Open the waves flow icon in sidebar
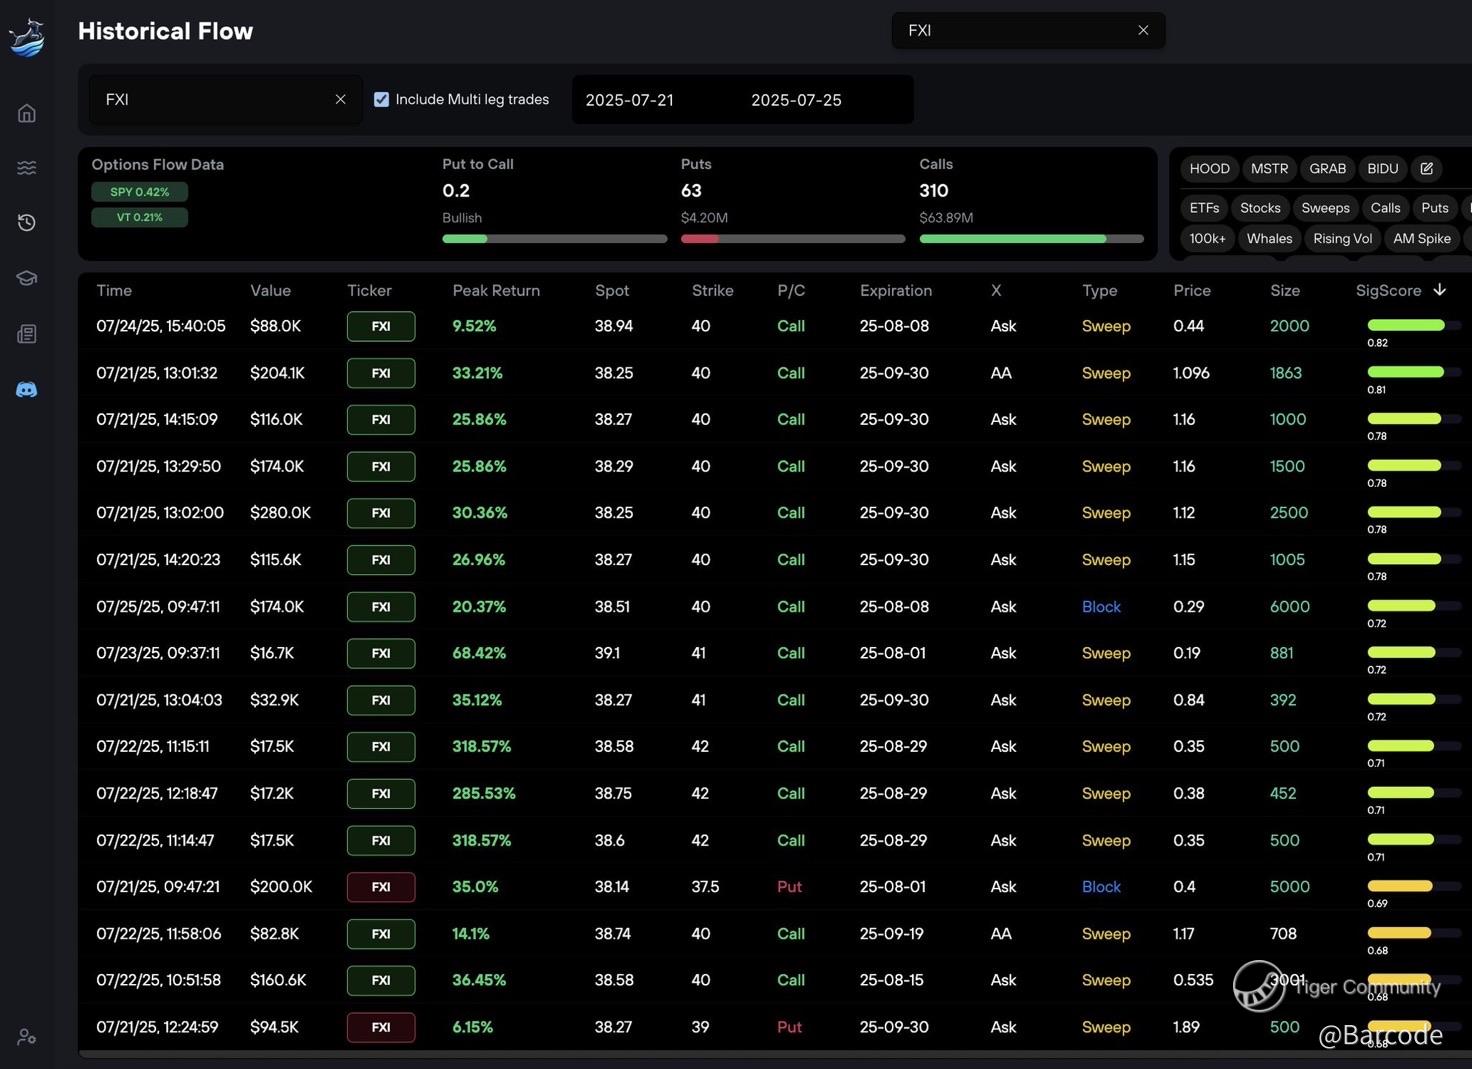The image size is (1472, 1069). click(x=27, y=168)
